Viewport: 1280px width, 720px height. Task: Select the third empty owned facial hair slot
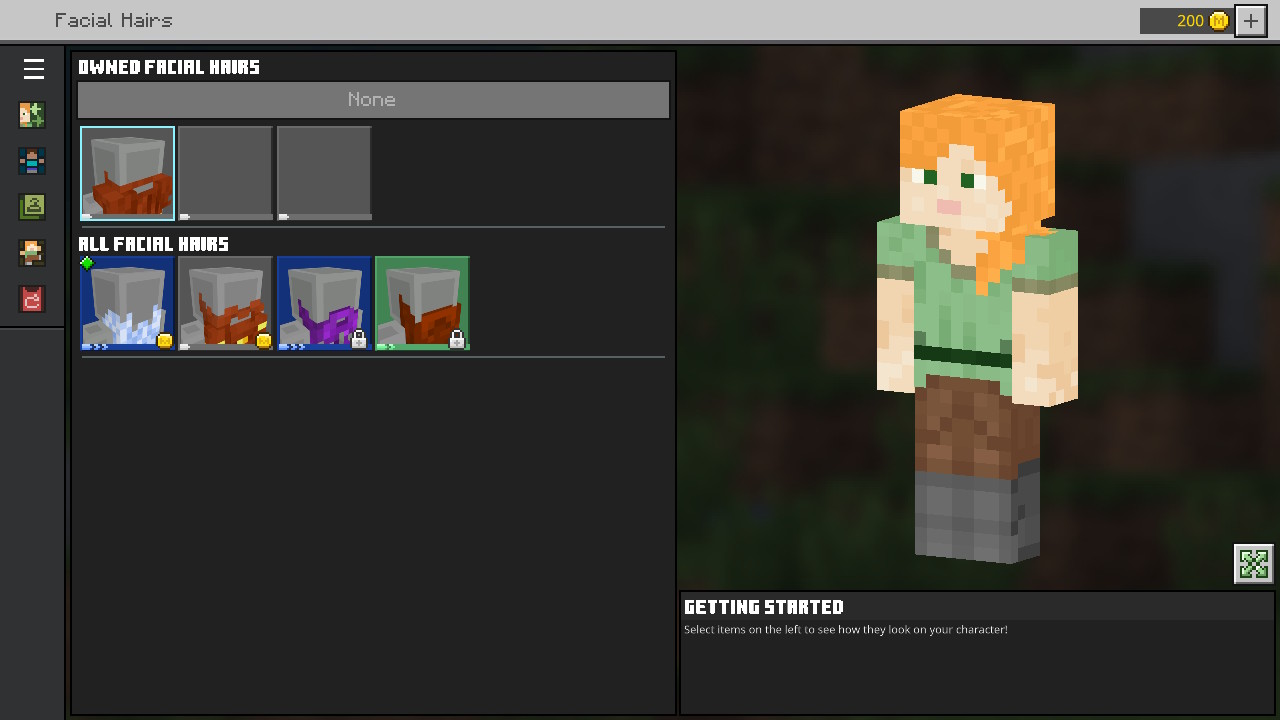coord(324,173)
